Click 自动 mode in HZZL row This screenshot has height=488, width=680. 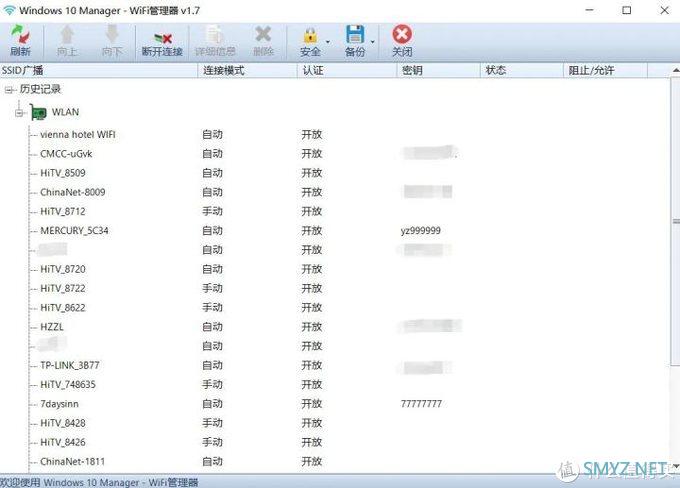[212, 327]
